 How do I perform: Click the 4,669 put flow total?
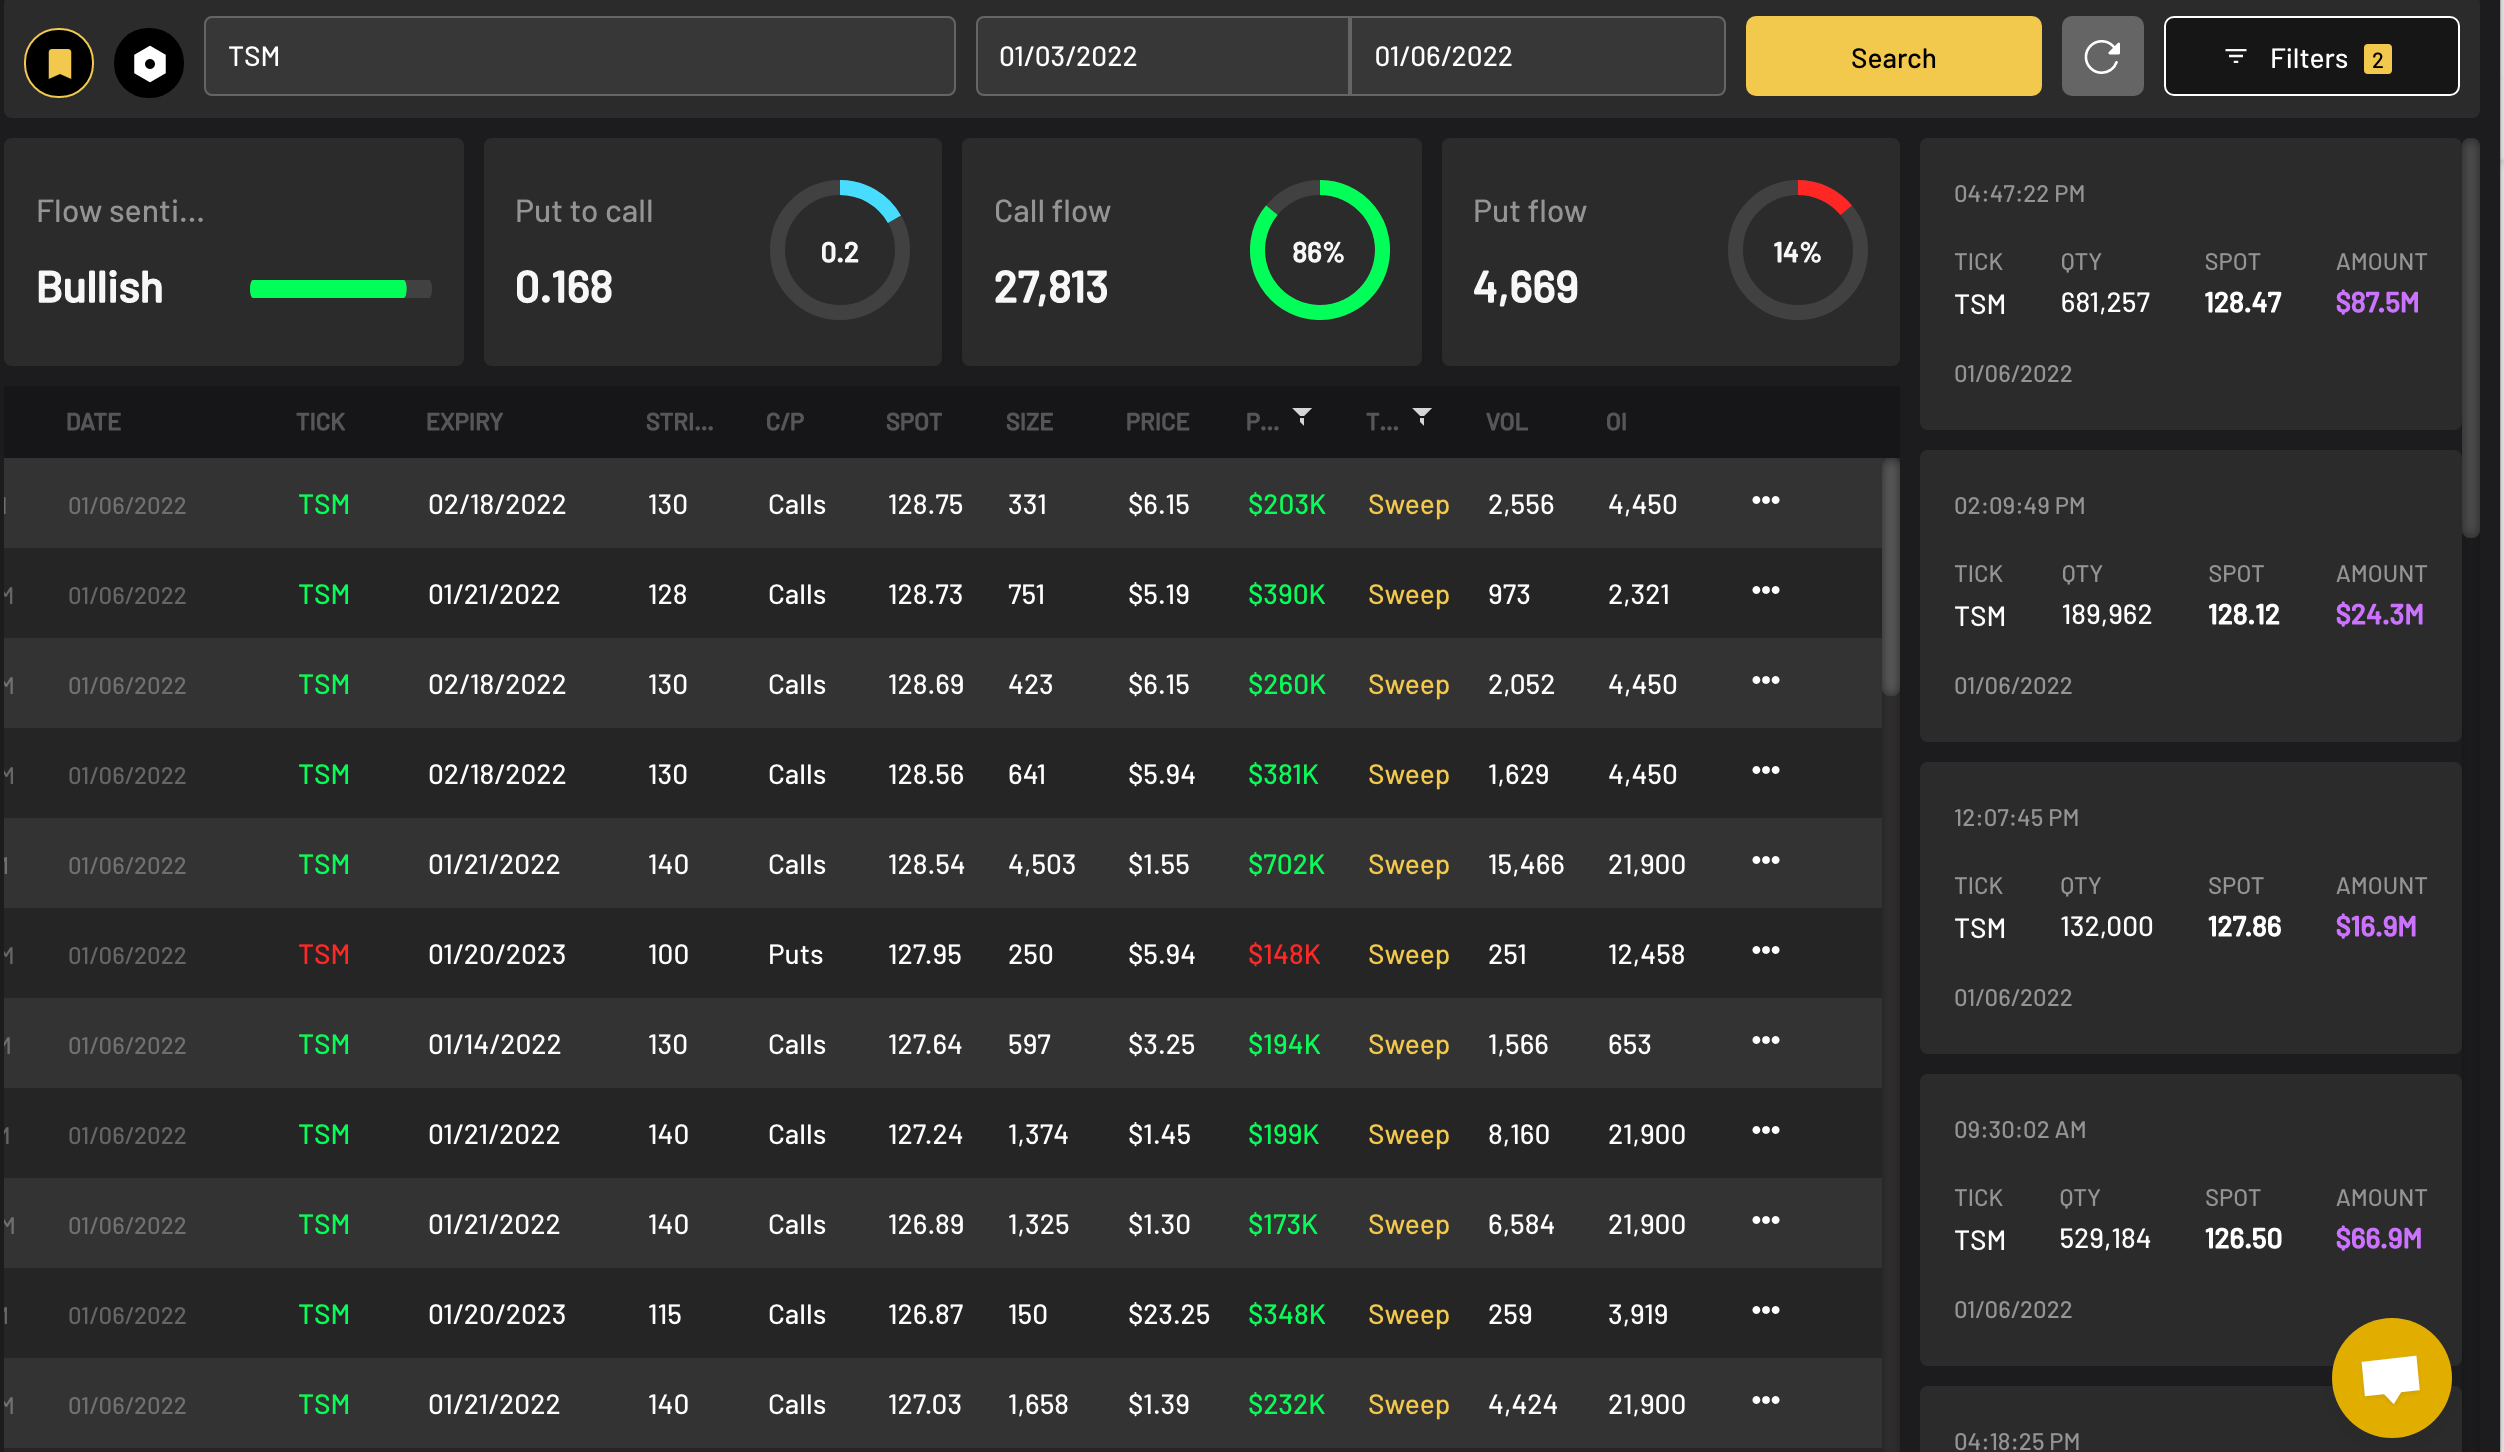click(1525, 288)
